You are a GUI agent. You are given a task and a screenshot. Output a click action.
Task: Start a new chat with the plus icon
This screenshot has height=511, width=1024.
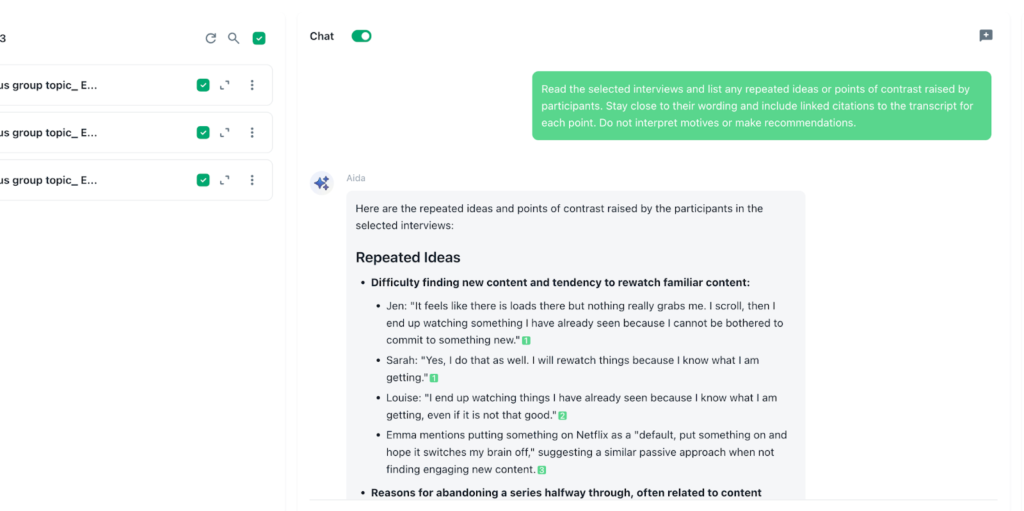(985, 36)
